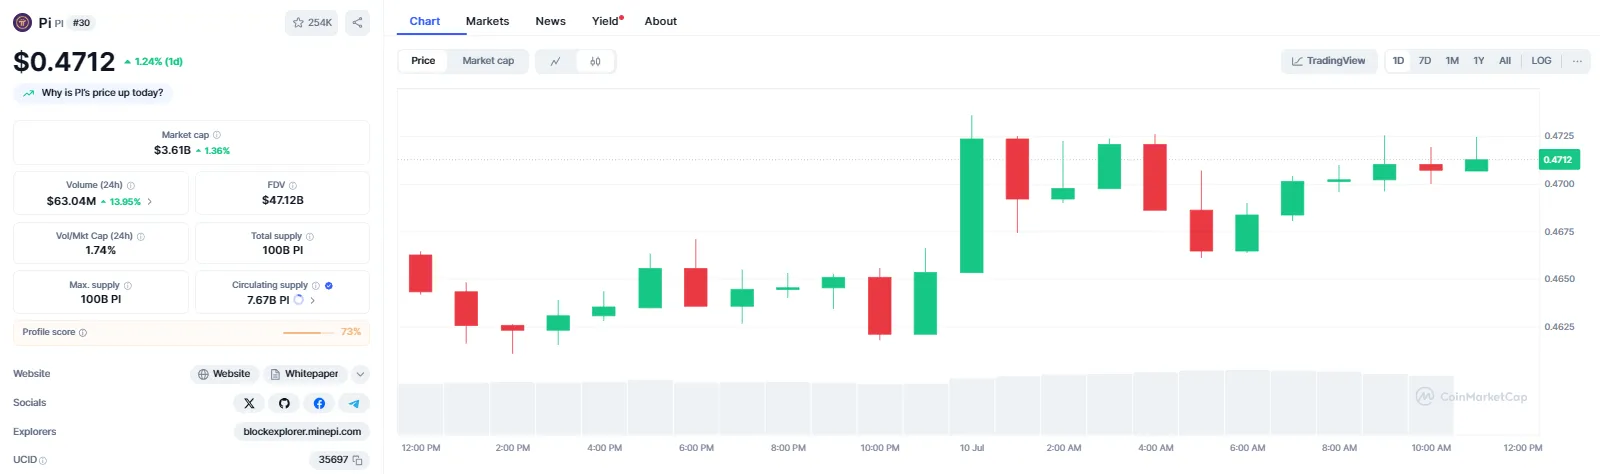Click the Pi coin logo icon

(22, 22)
